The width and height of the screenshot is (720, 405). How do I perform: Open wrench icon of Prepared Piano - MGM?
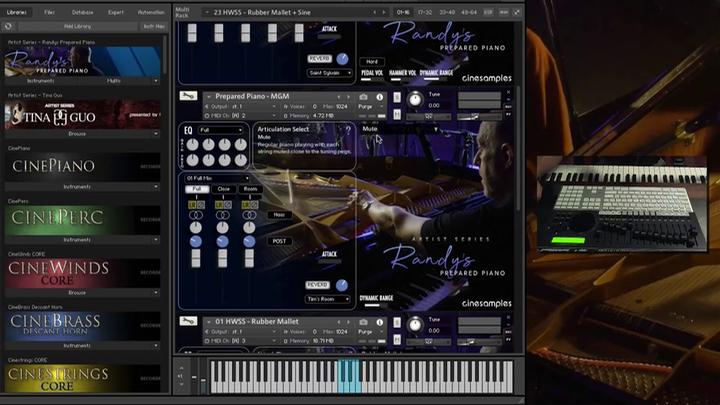[188, 96]
